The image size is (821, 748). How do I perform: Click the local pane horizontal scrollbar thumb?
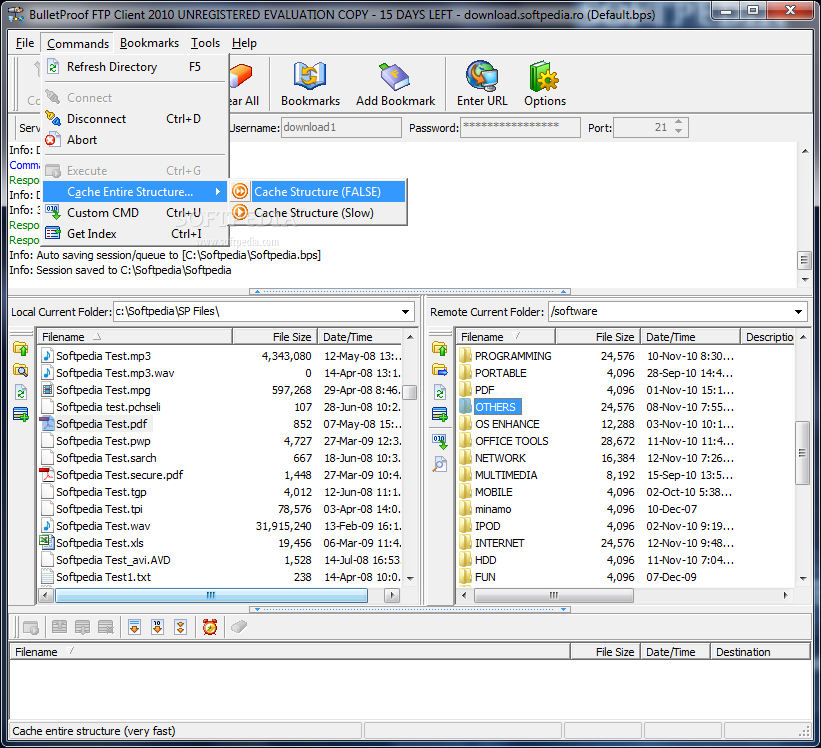[211, 595]
